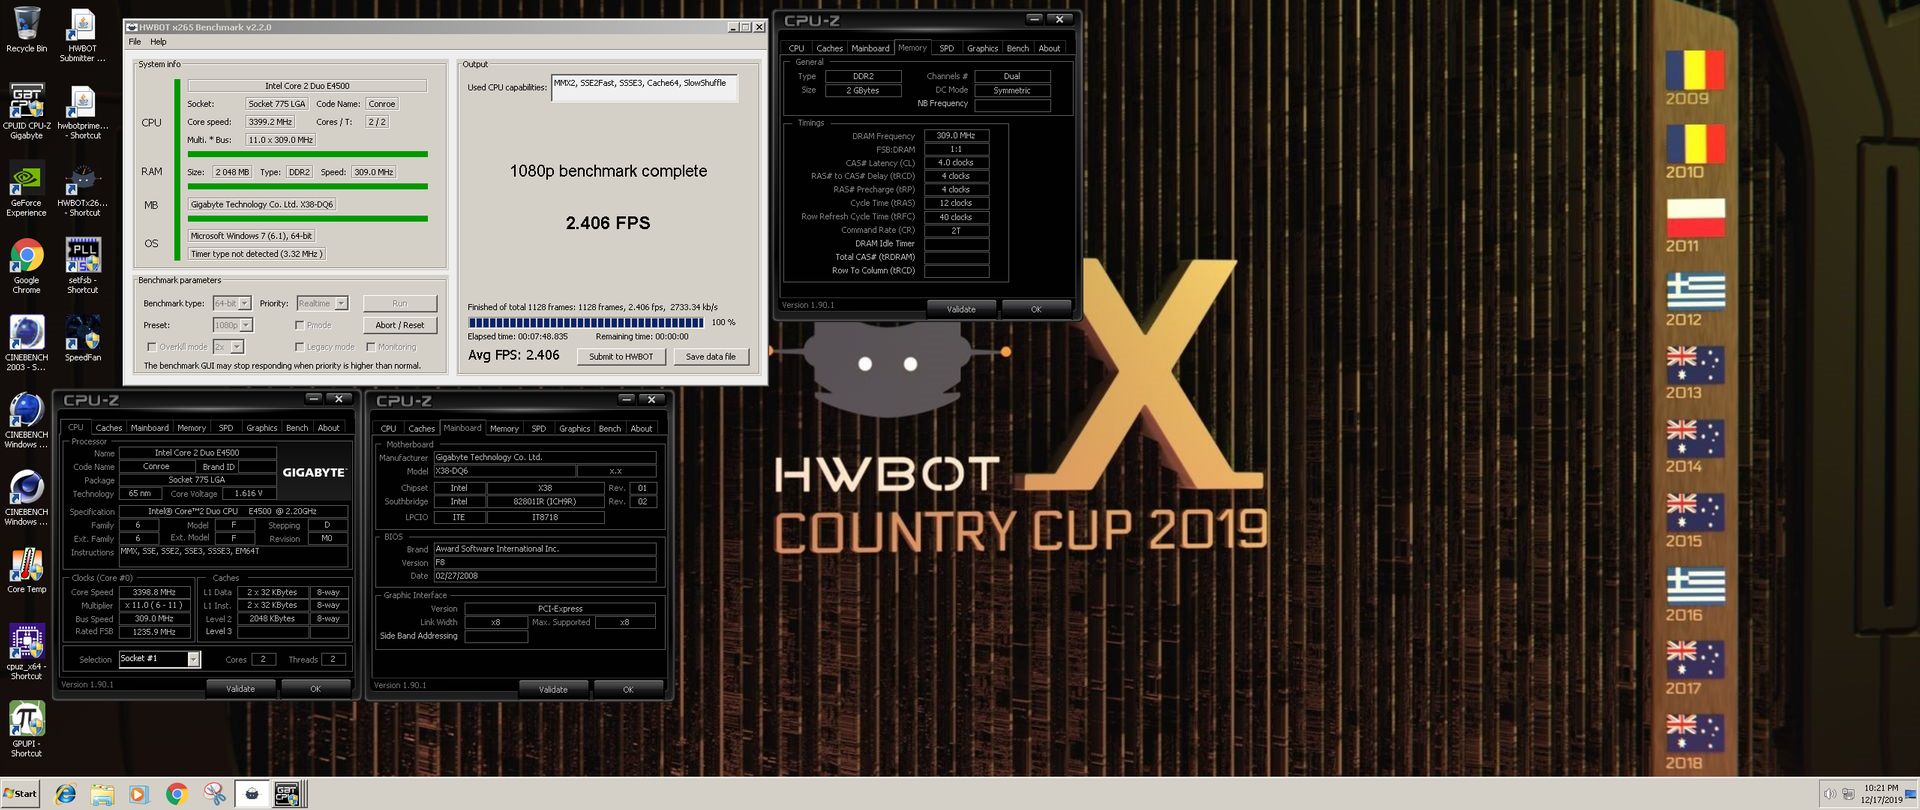Open volume control in system tray
This screenshot has height=810, width=1920.
click(x=1829, y=794)
